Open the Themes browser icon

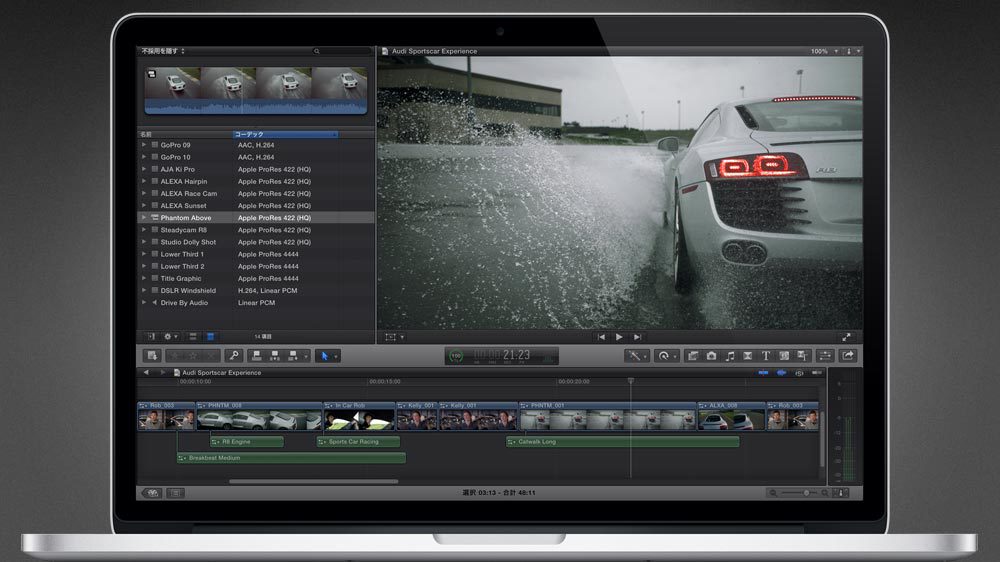pos(802,356)
